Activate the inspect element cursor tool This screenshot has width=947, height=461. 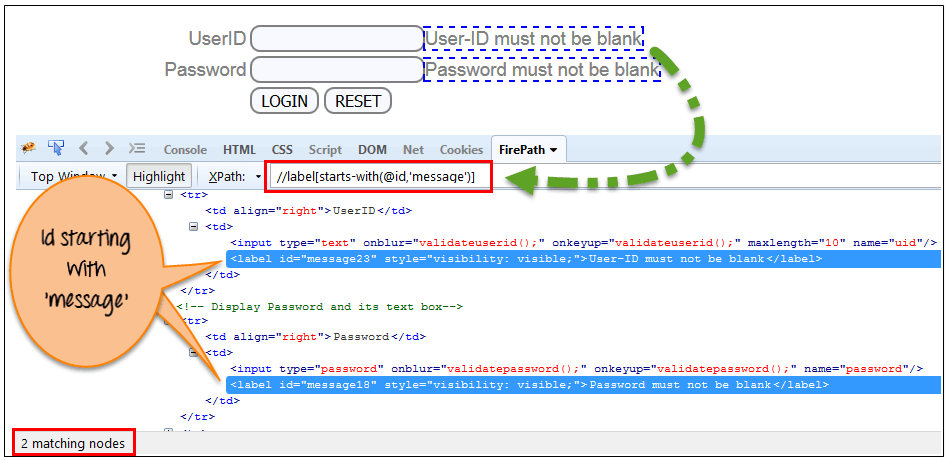click(x=56, y=148)
